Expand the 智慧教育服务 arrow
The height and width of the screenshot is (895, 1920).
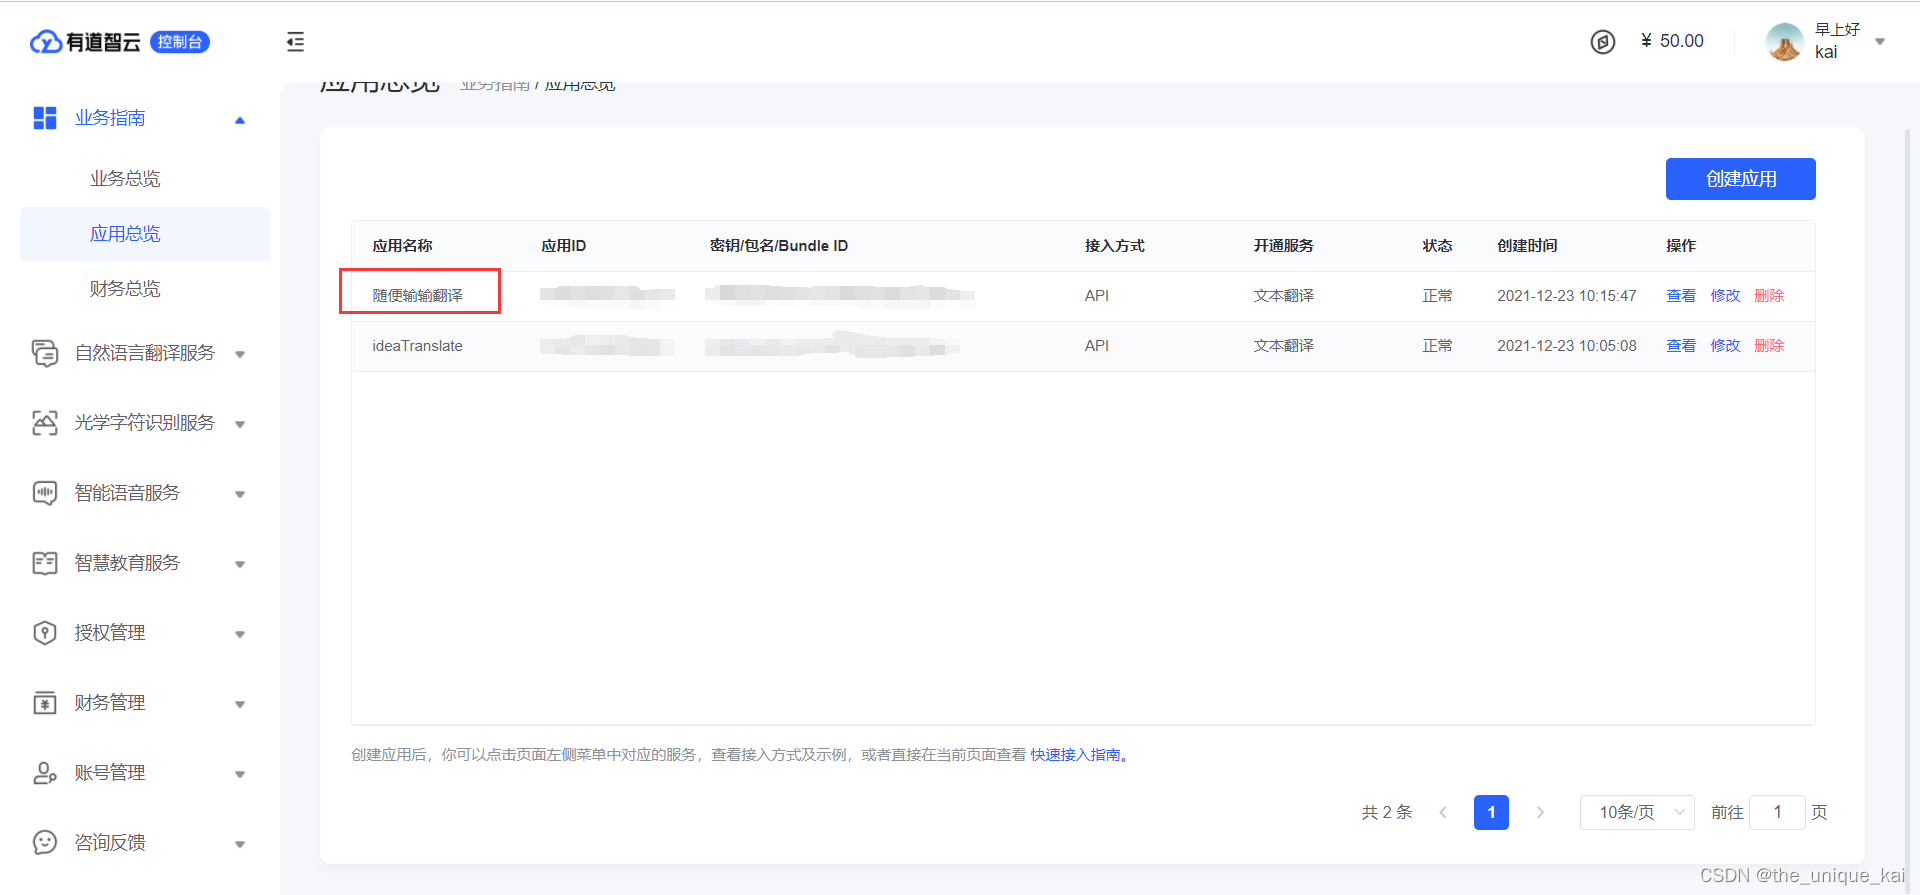pos(240,564)
